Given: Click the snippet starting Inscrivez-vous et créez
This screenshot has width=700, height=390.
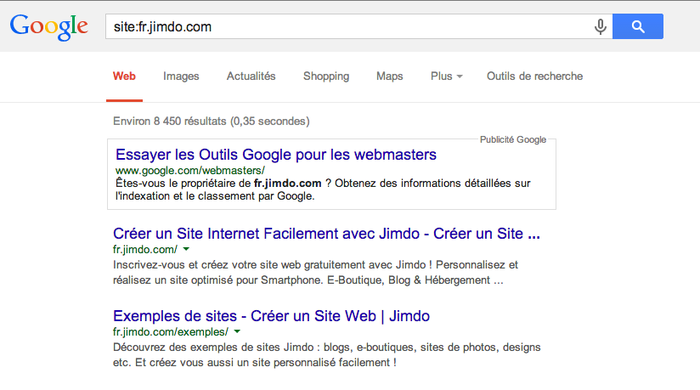Looking at the screenshot, I should 315,273.
